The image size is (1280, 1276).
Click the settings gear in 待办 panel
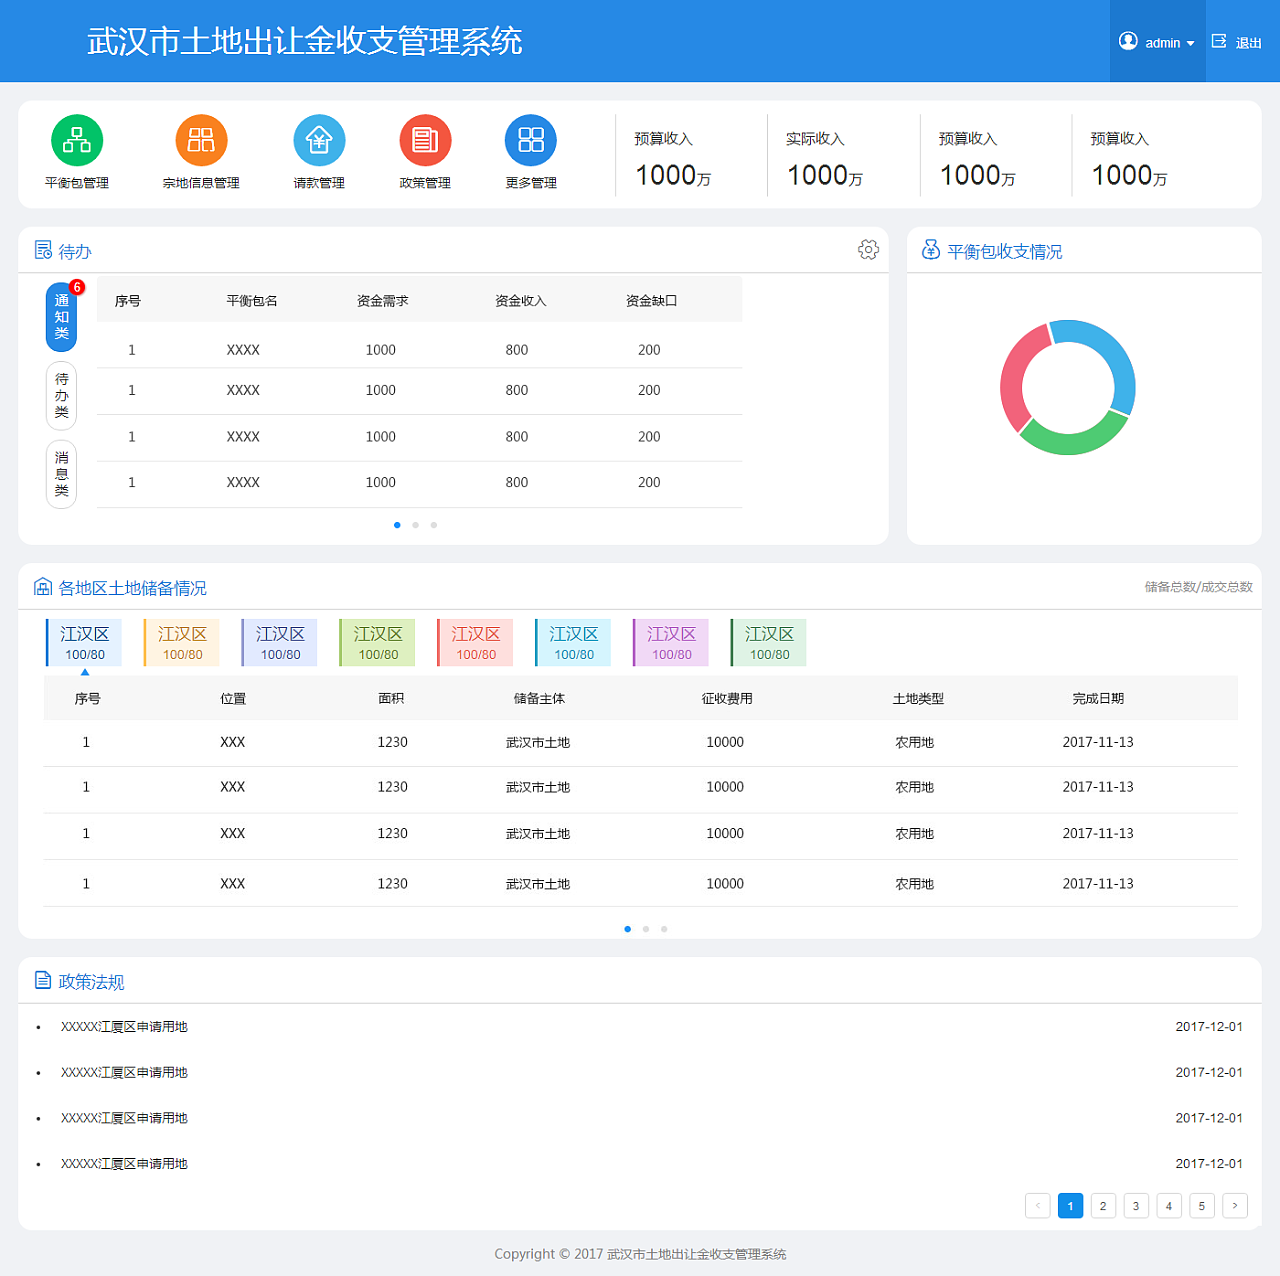pyautogui.click(x=868, y=250)
